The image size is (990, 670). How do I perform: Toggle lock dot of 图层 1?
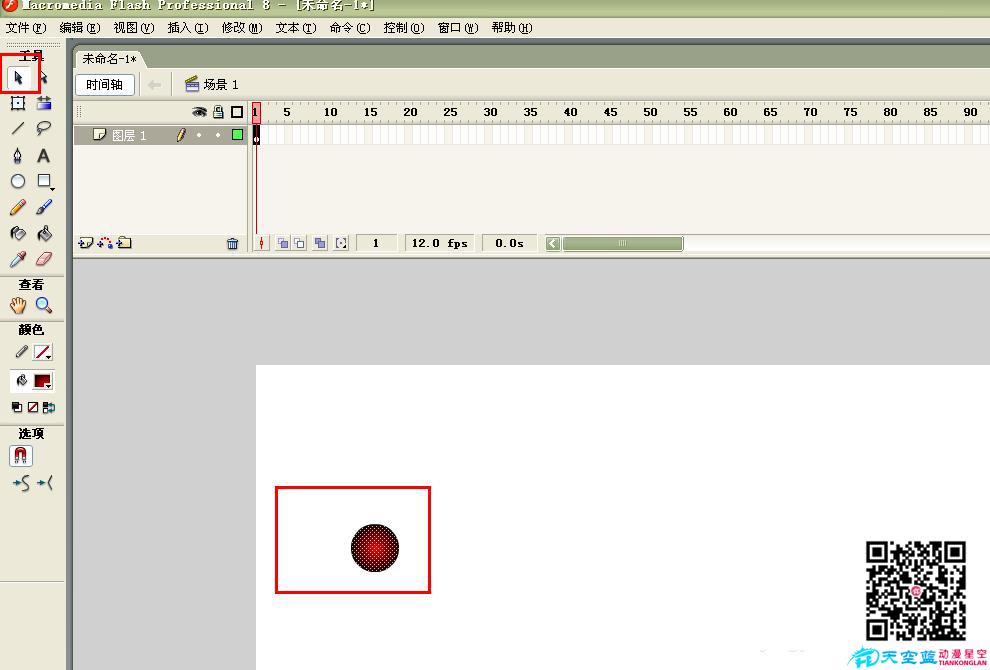pos(218,135)
